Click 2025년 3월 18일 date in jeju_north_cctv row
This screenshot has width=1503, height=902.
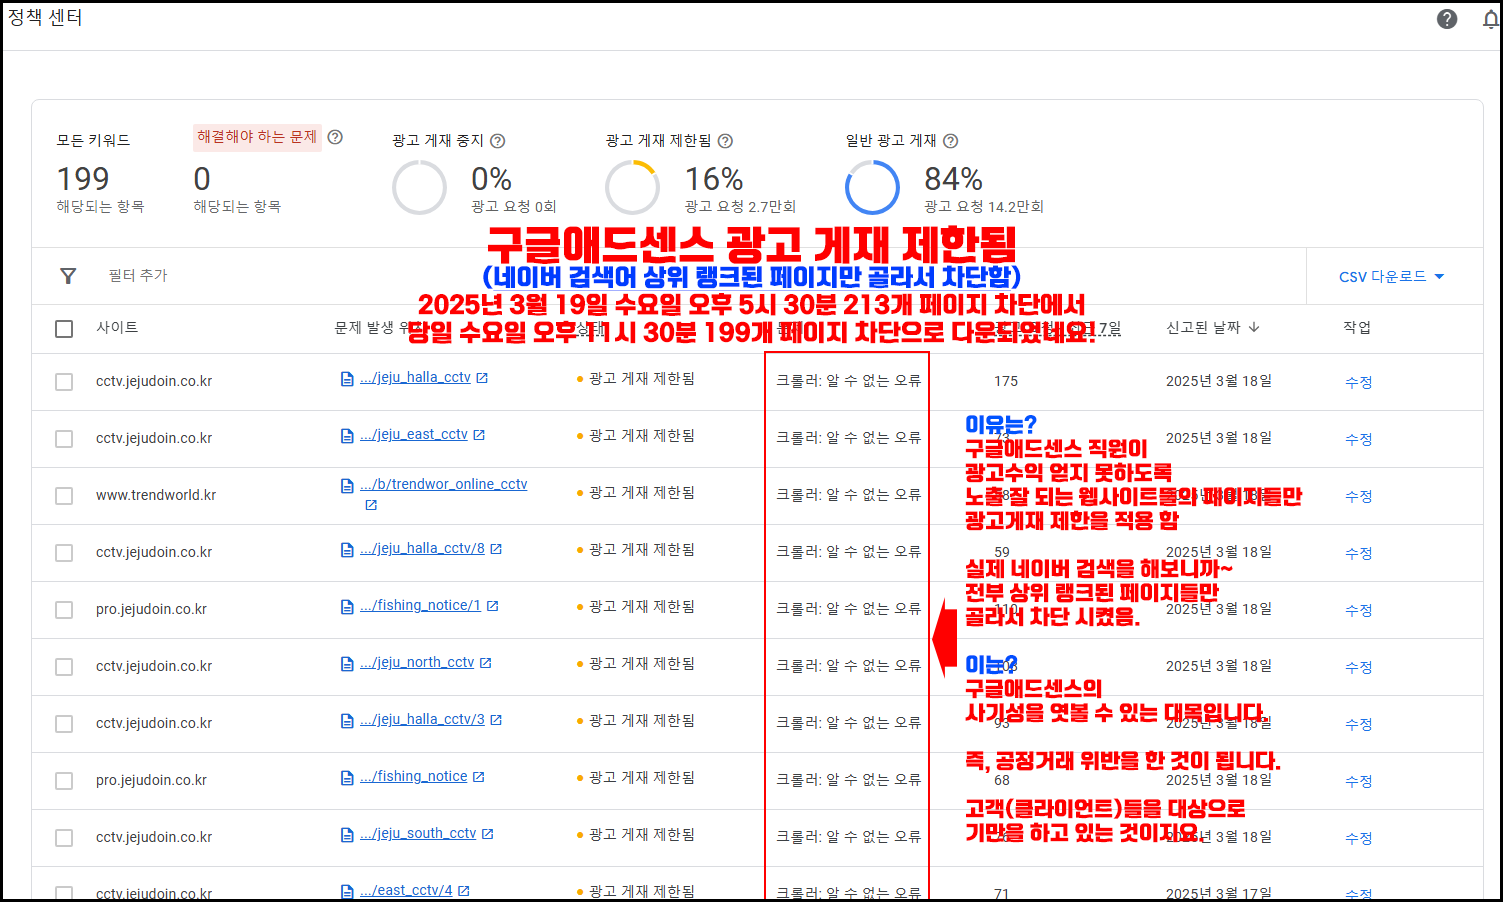[1219, 666]
